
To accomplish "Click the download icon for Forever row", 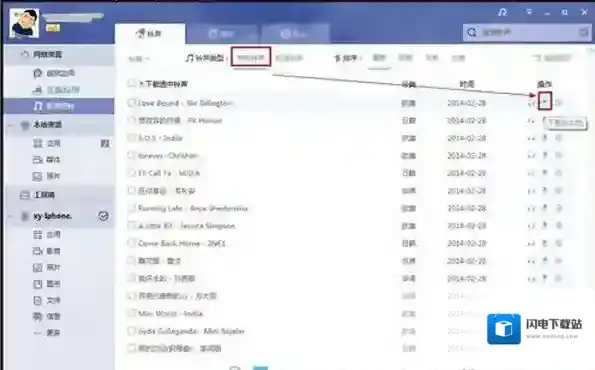I will tap(545, 155).
